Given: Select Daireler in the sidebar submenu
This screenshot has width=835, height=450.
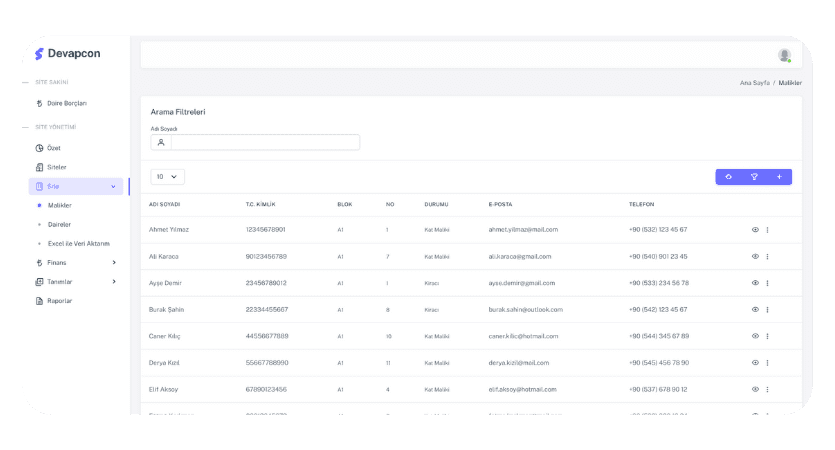Looking at the screenshot, I should tap(59, 224).
